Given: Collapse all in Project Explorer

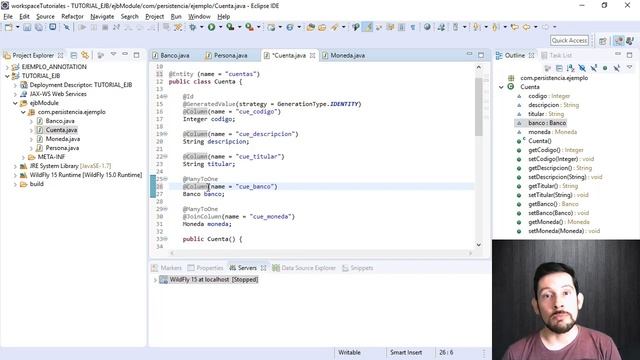Looking at the screenshot, I should coord(74,55).
